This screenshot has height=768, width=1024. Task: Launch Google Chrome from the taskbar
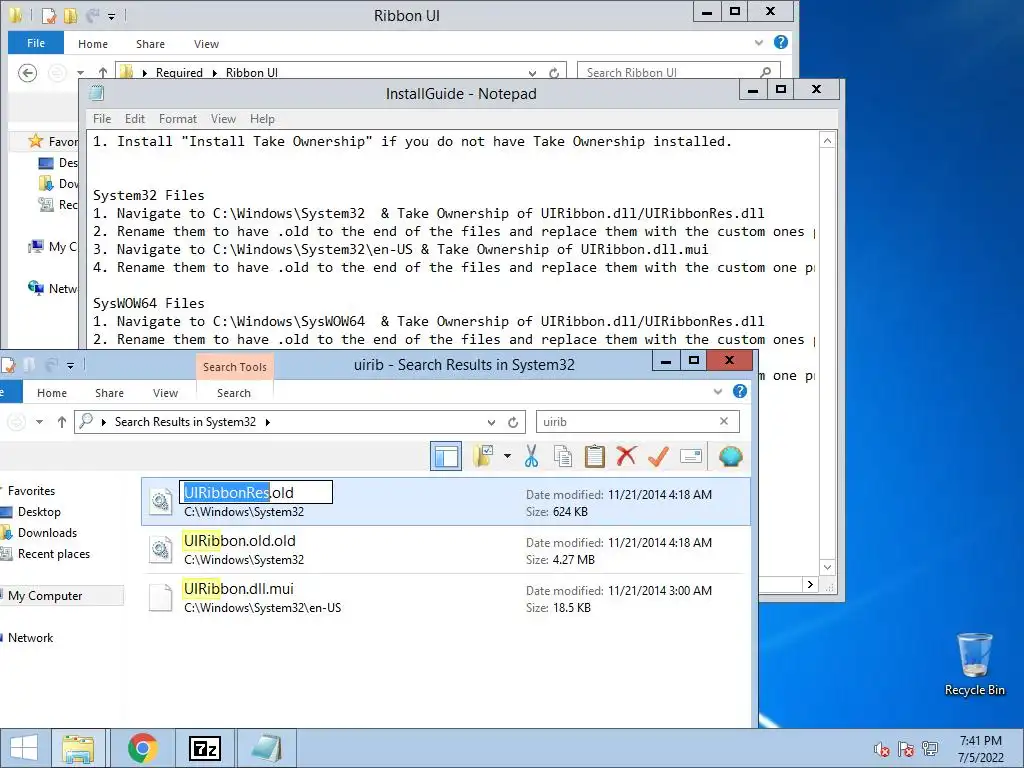(x=142, y=748)
